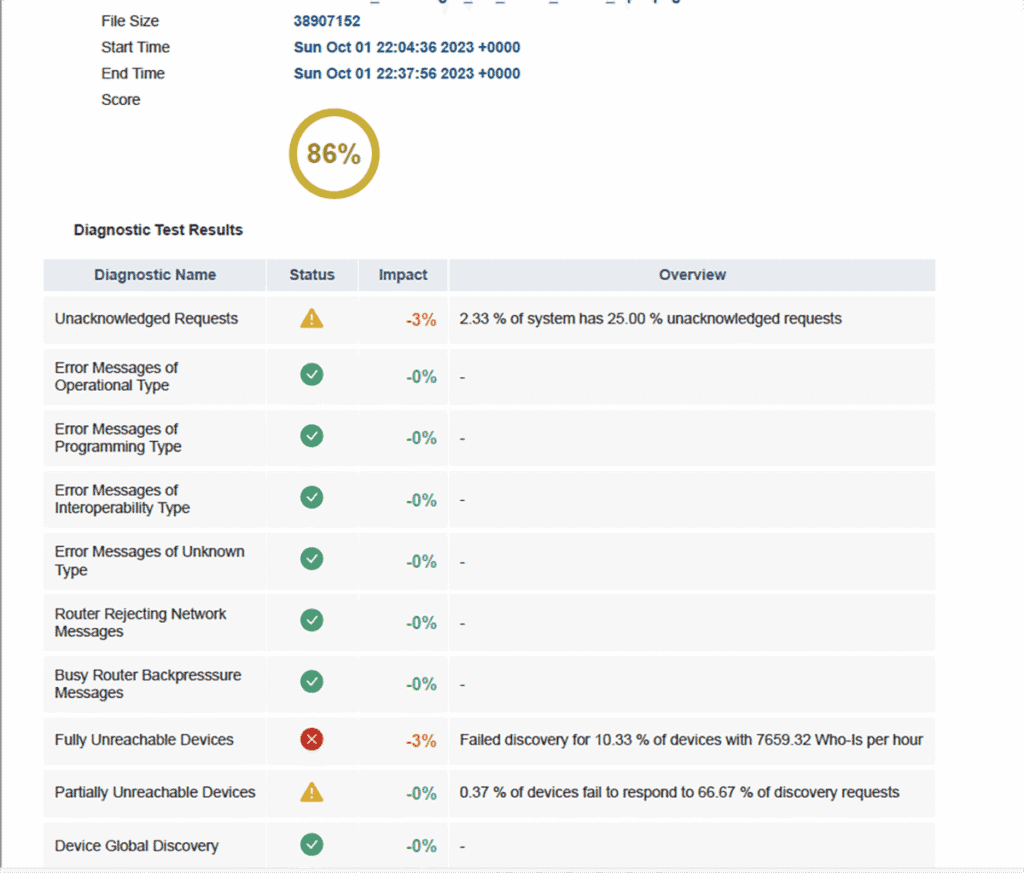Click -0% impact for Device Global Discovery

coord(421,846)
